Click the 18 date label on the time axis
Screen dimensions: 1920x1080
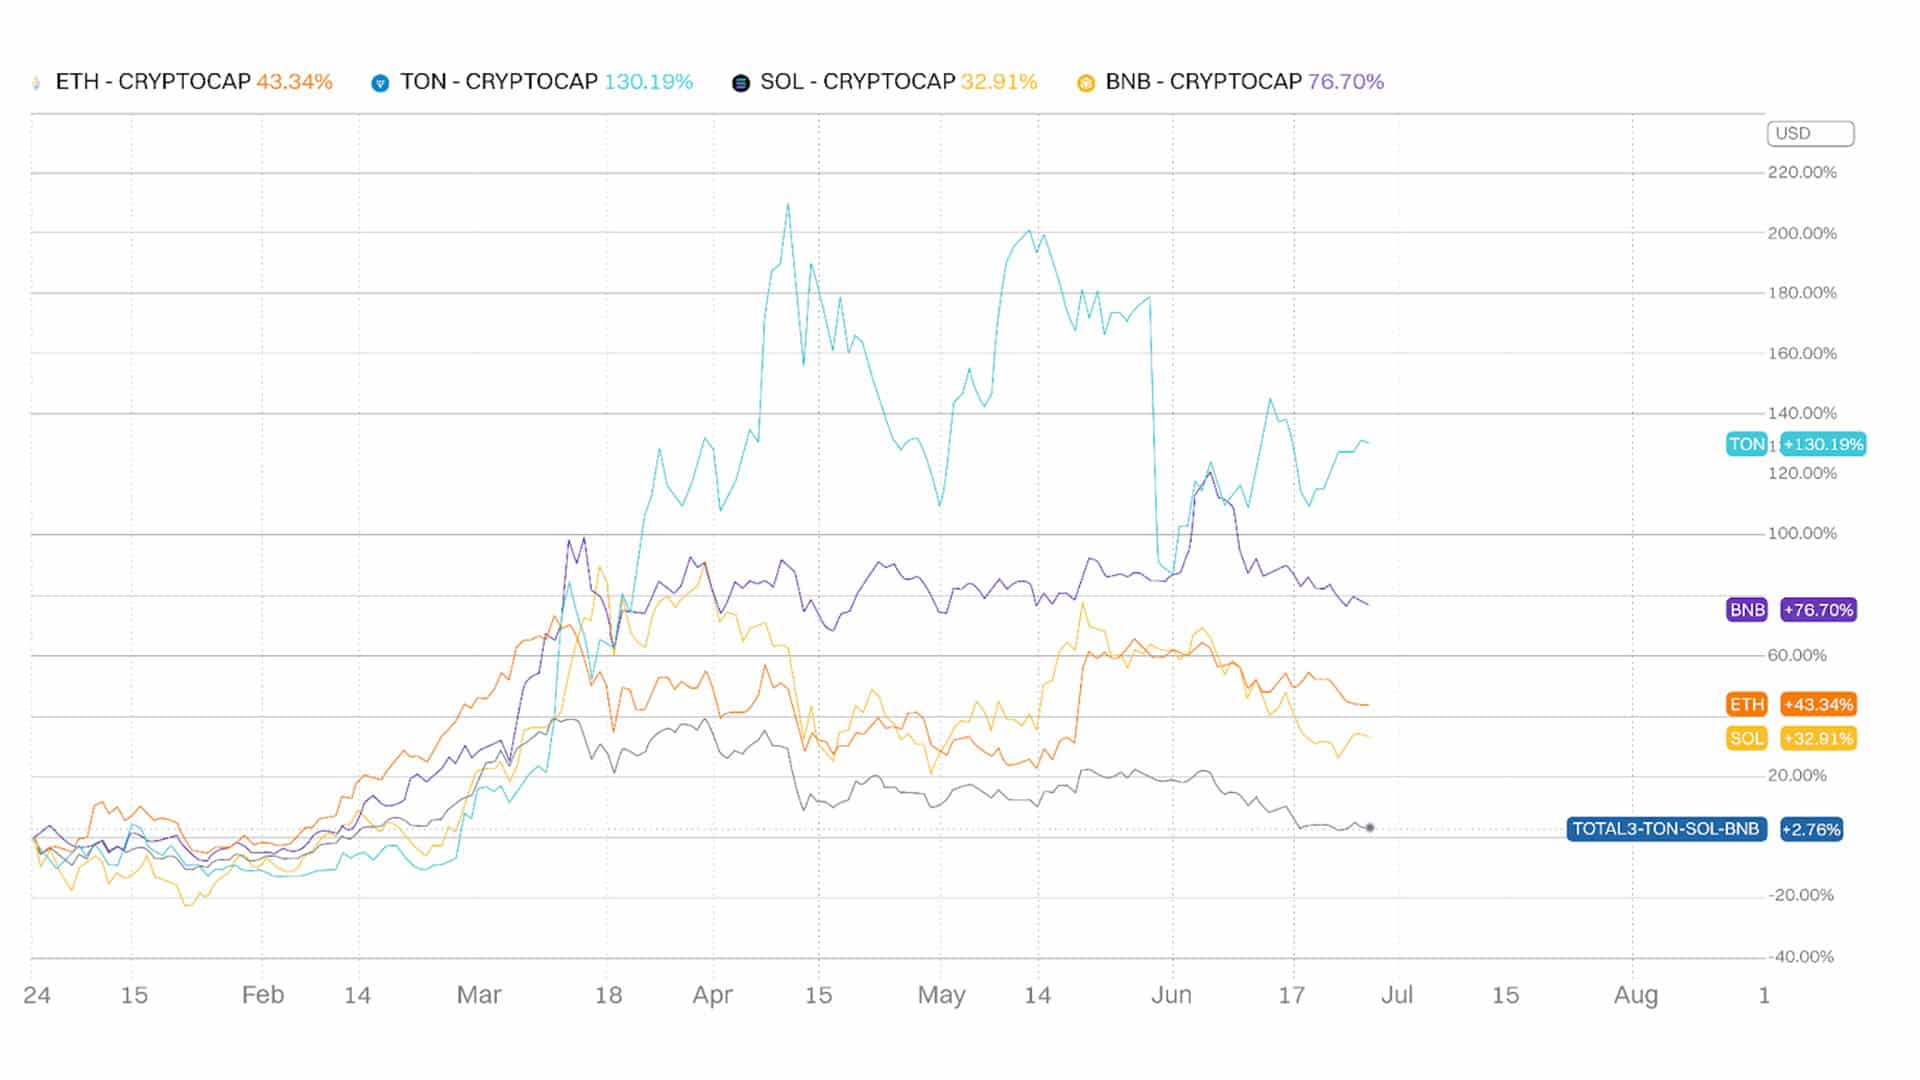point(608,995)
